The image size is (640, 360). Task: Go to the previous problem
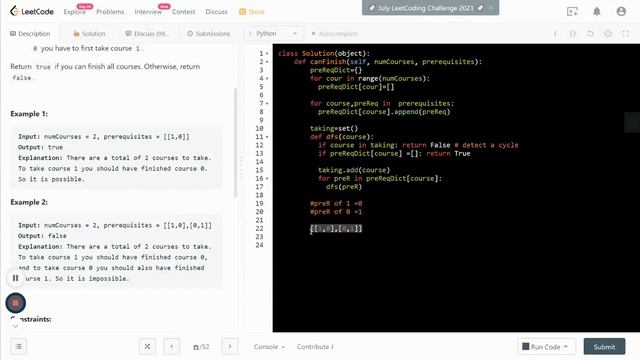pyautogui.click(x=171, y=347)
